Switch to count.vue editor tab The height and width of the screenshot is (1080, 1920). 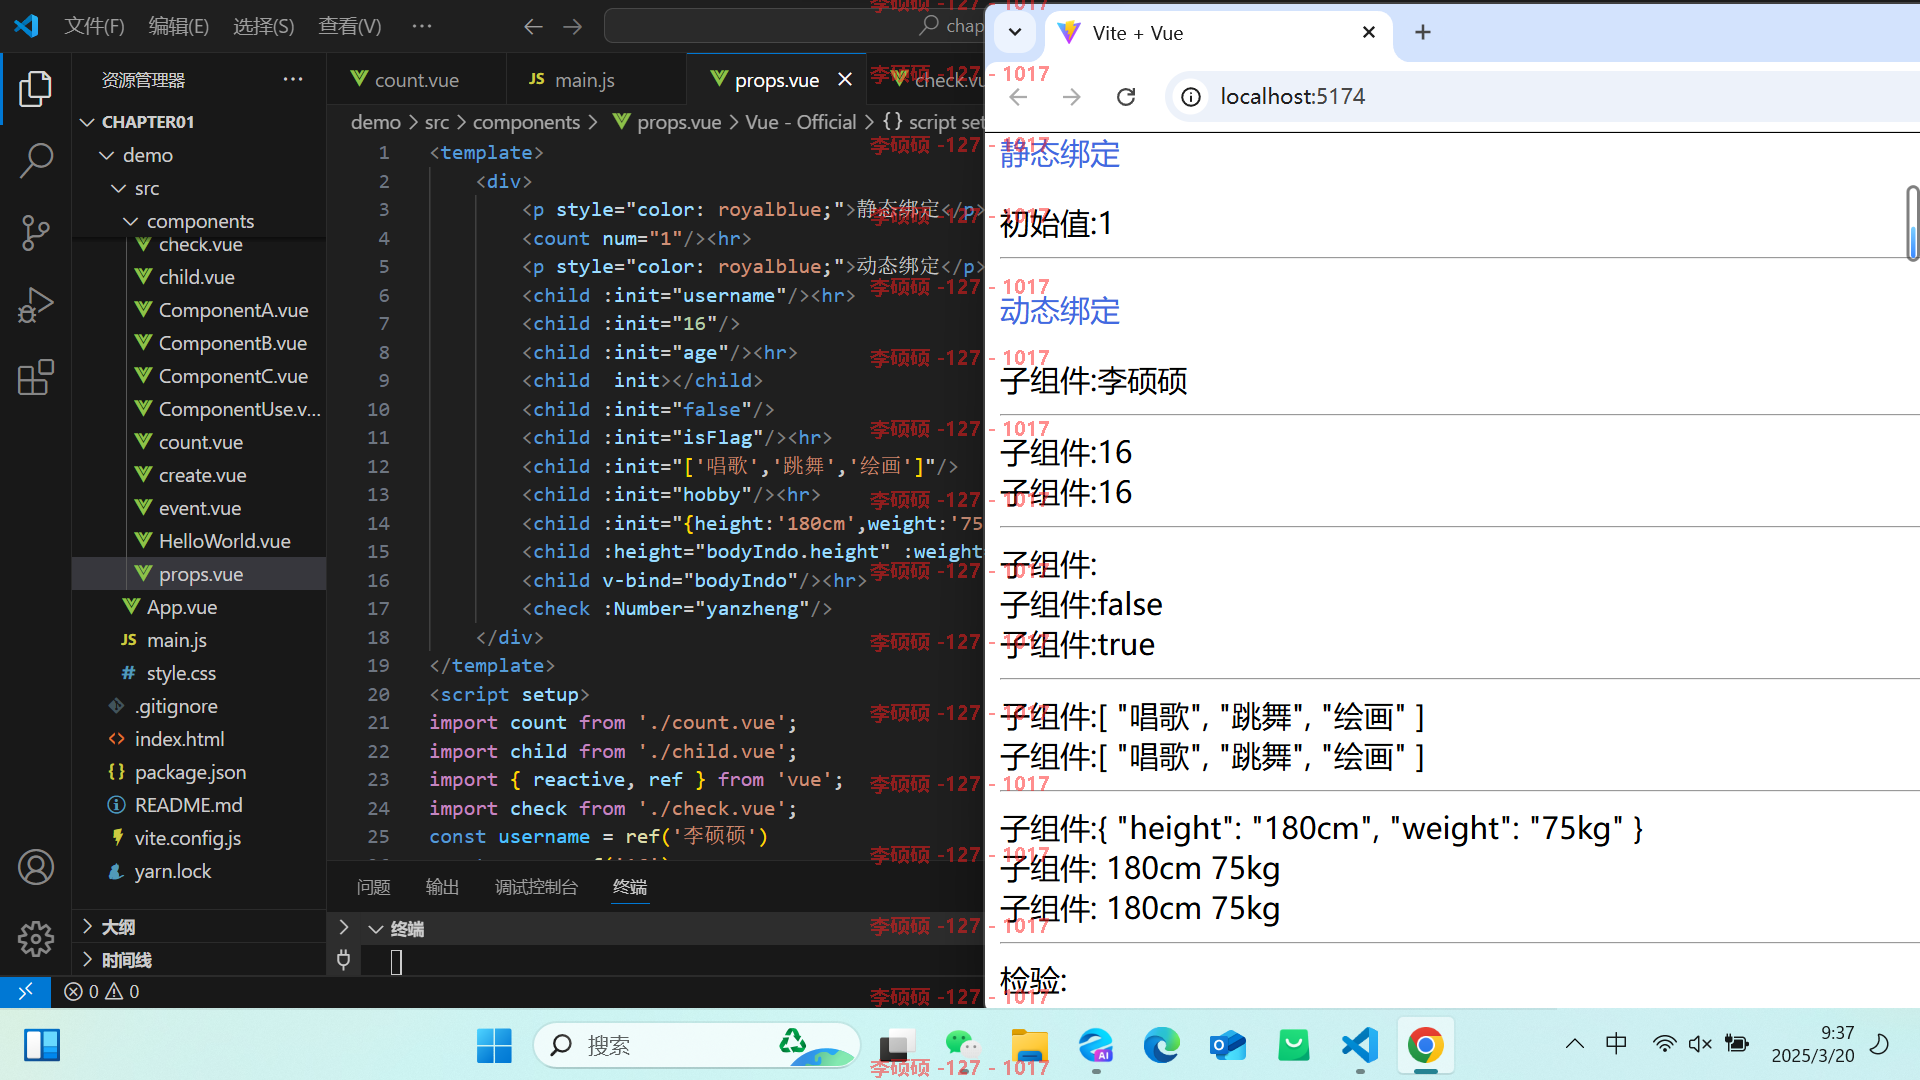coord(416,79)
